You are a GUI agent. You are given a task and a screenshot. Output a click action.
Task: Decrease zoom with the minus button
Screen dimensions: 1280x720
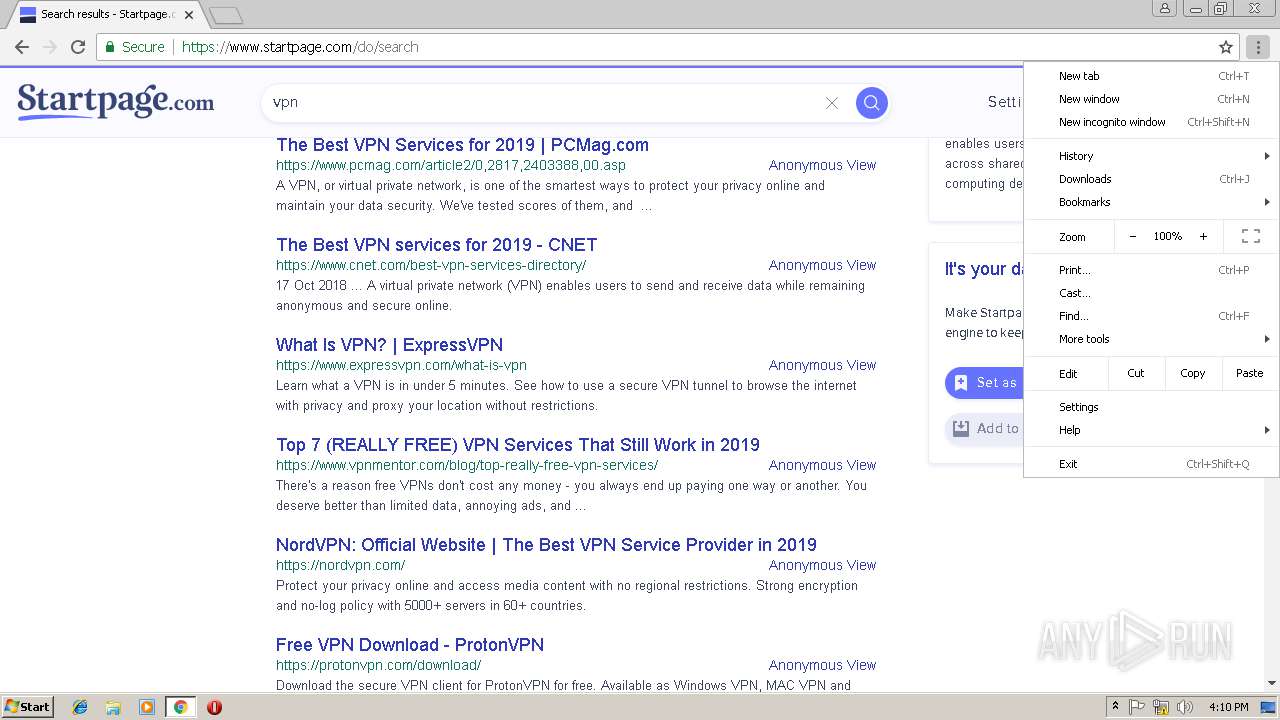tap(1133, 236)
